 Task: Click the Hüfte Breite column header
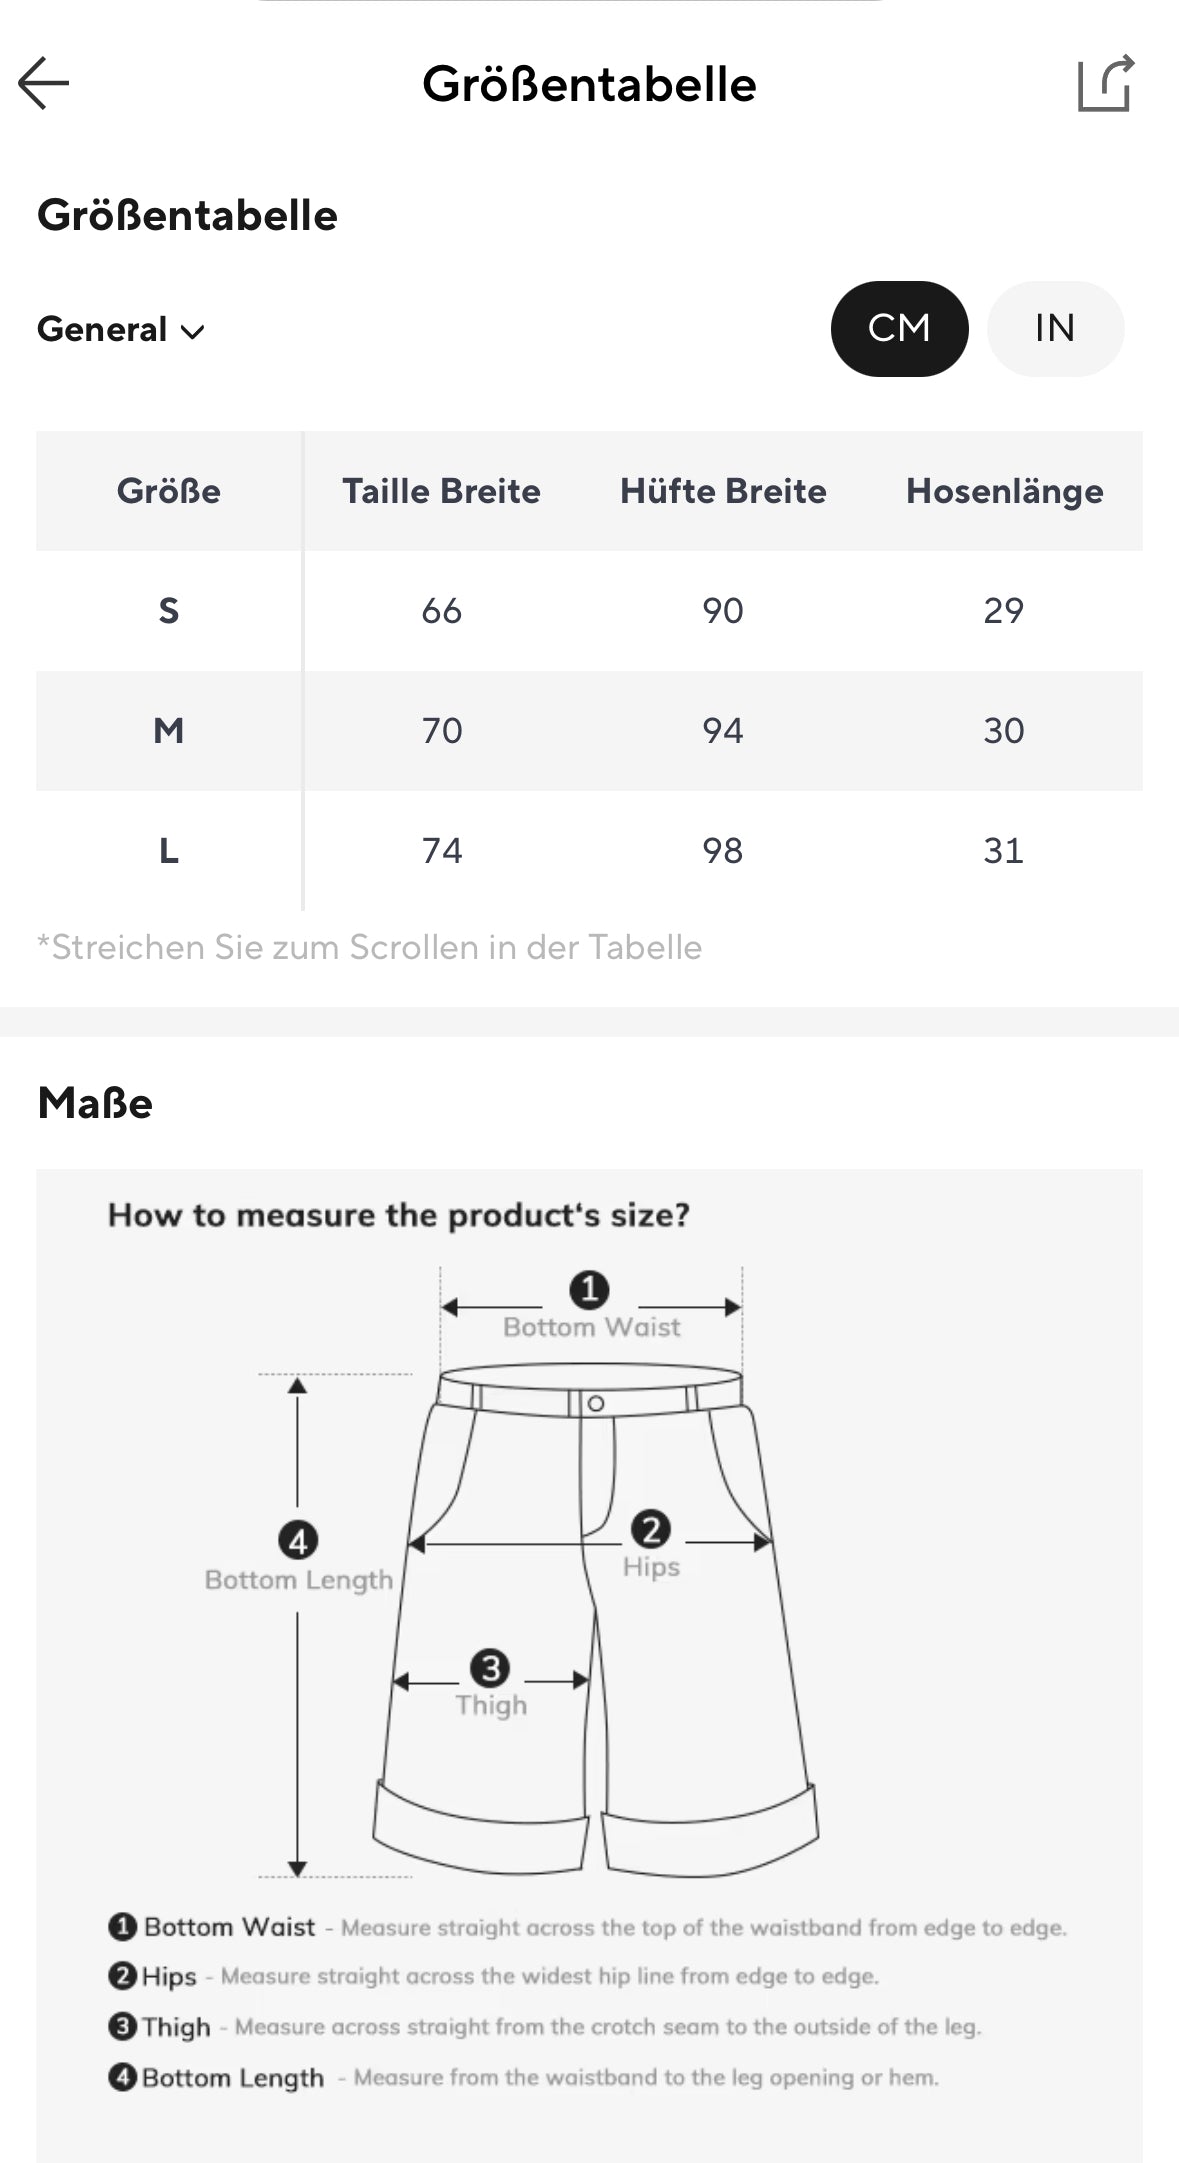coord(723,491)
